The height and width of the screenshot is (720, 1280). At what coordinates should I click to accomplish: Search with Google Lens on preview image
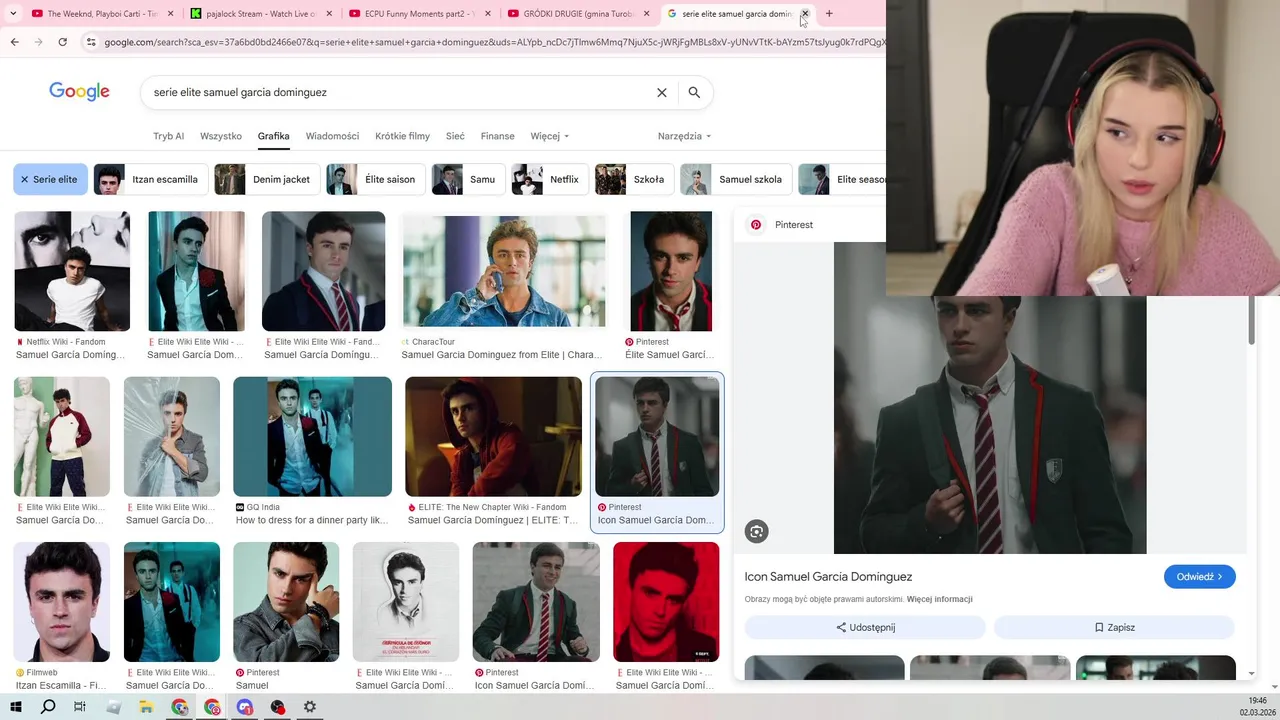(757, 532)
